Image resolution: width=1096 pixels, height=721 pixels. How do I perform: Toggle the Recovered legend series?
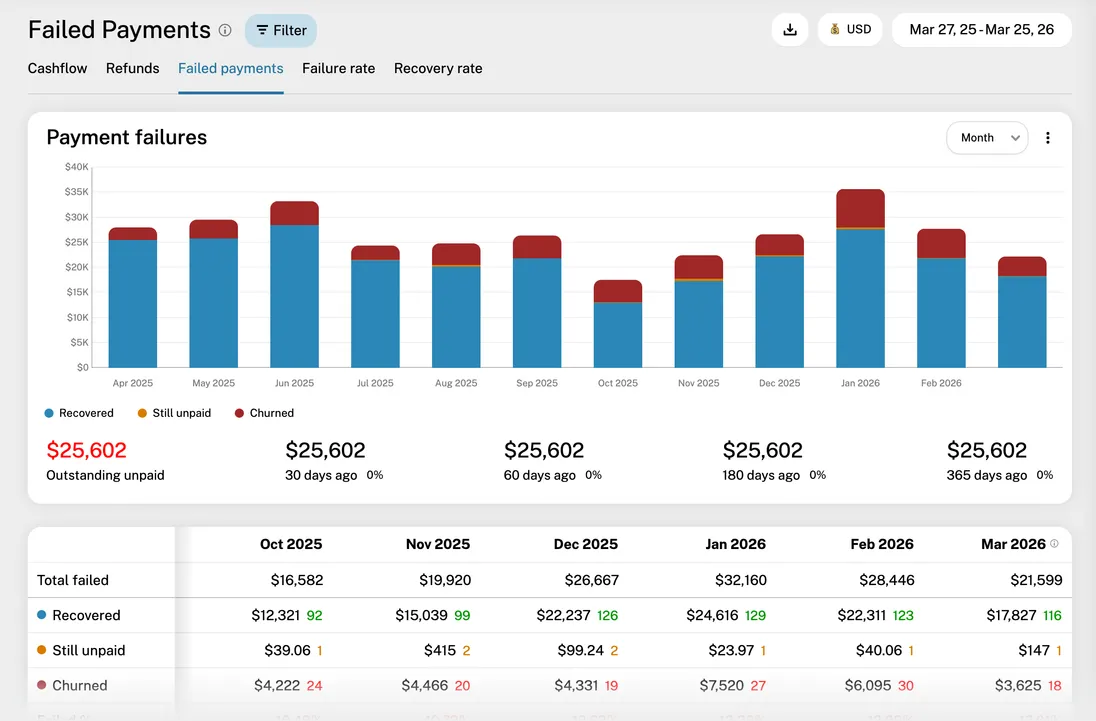pyautogui.click(x=79, y=413)
